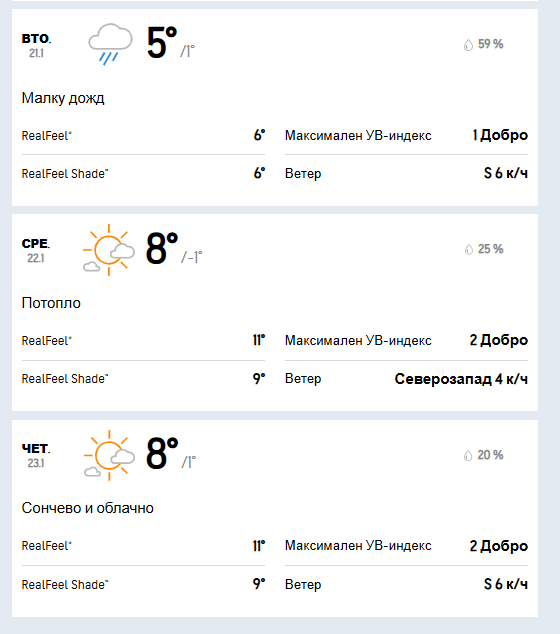Image resolution: width=560 pixels, height=634 pixels.
Task: Click the 5° high temperature for Tuesday
Action: point(162,42)
